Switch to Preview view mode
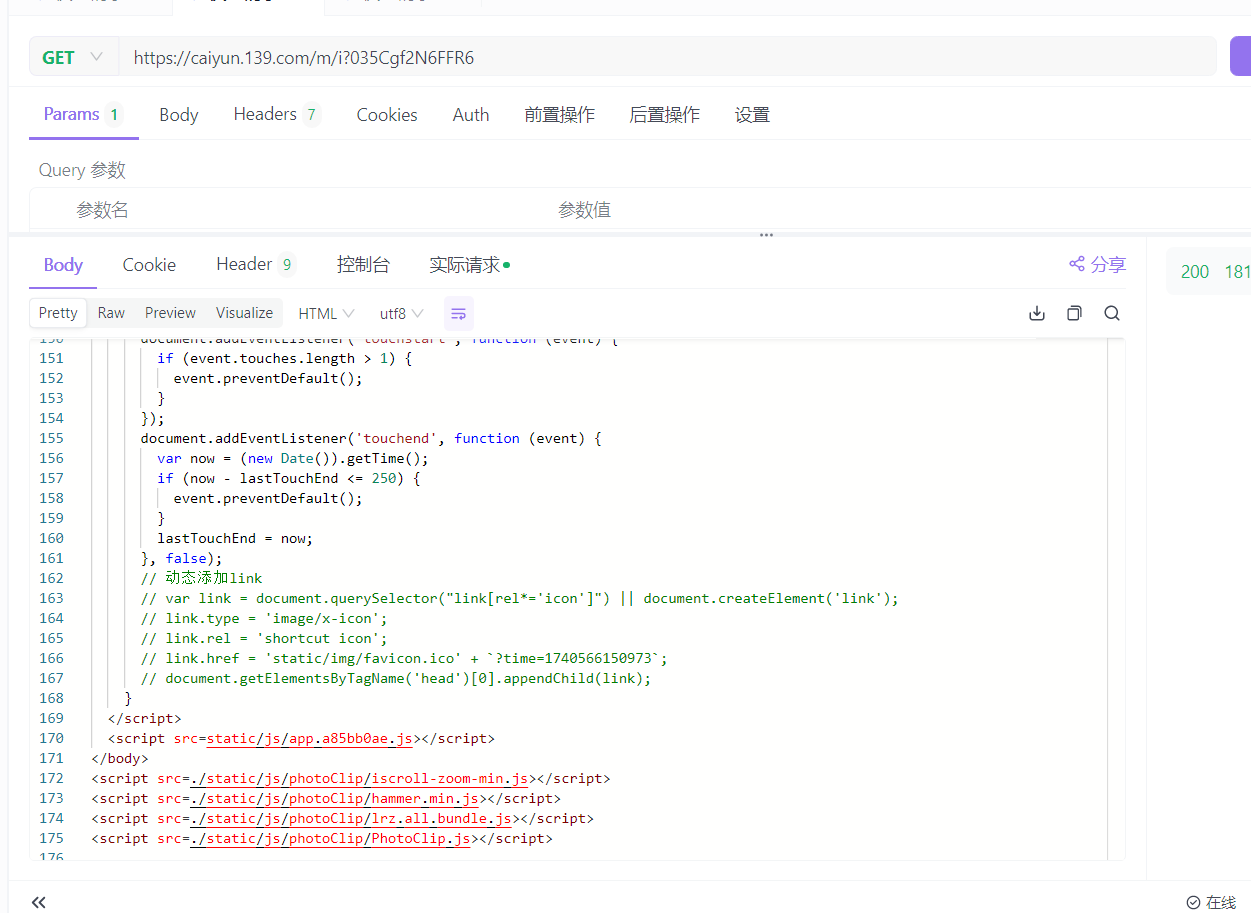This screenshot has height=913, width=1251. pos(170,313)
